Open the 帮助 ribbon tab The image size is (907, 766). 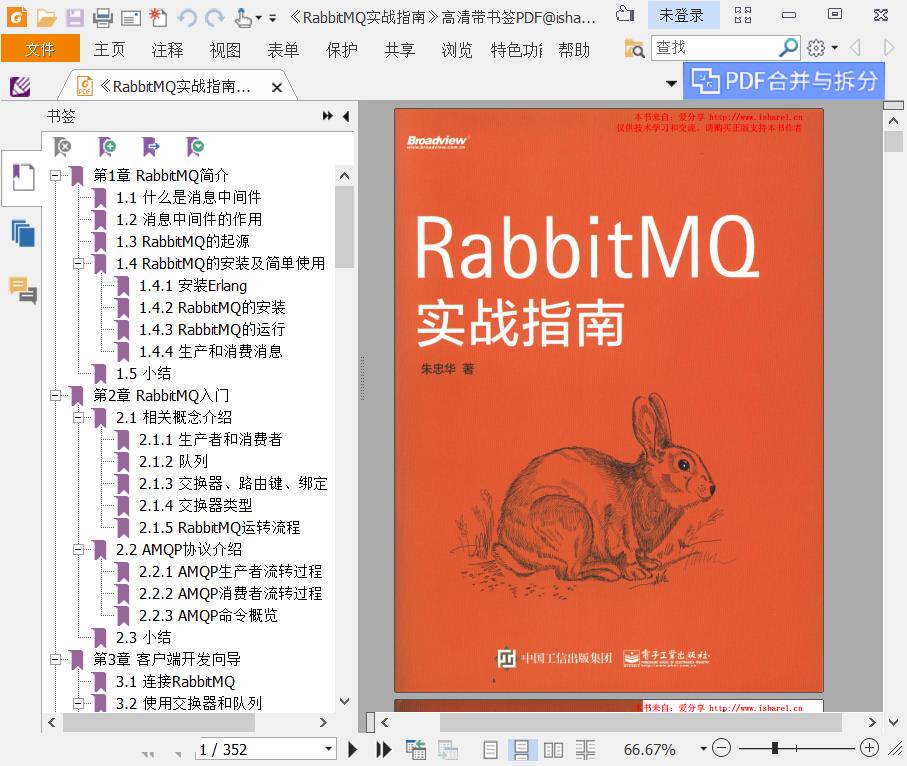point(574,50)
